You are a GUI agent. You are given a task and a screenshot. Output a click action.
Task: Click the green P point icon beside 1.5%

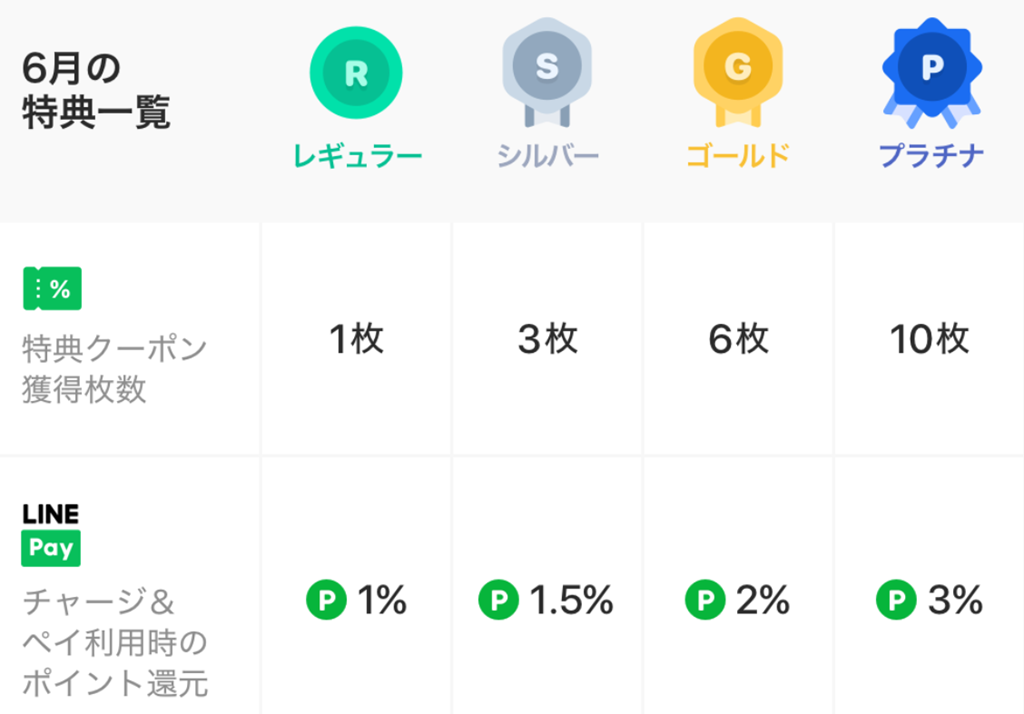[x=498, y=599]
